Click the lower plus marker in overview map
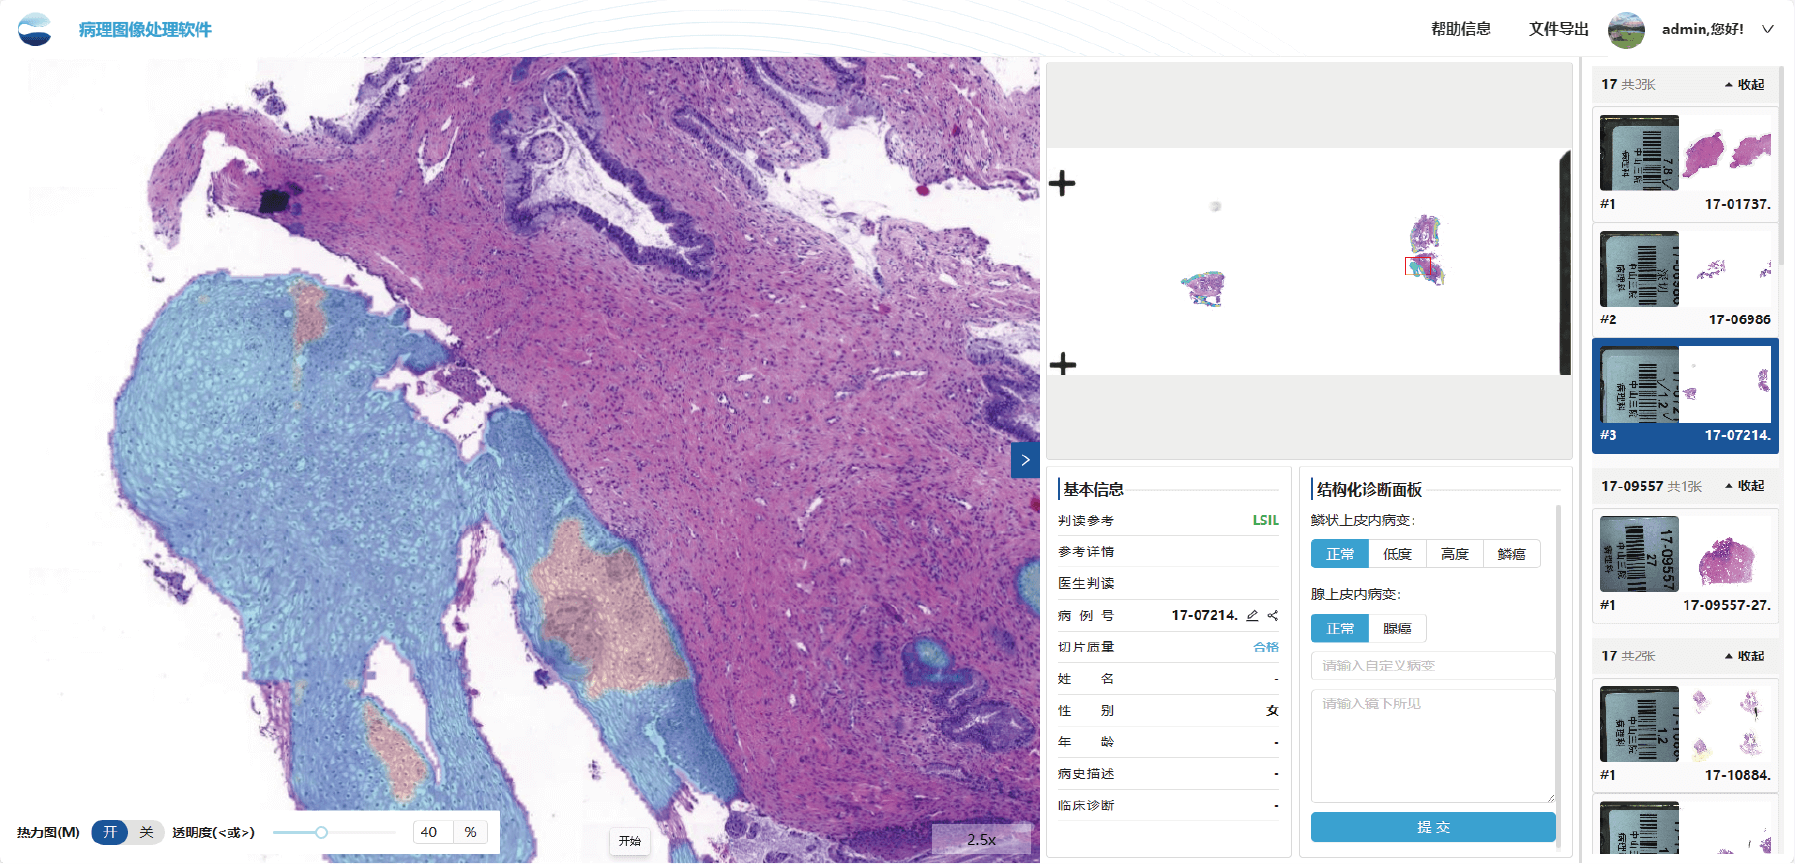The width and height of the screenshot is (1795, 864). click(x=1063, y=363)
